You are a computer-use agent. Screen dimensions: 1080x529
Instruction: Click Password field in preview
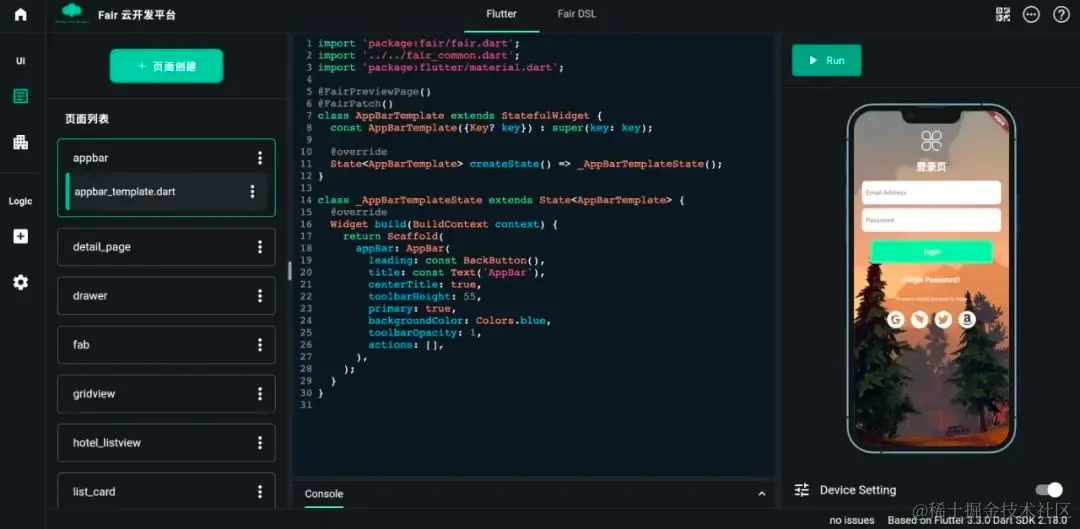(x=931, y=220)
